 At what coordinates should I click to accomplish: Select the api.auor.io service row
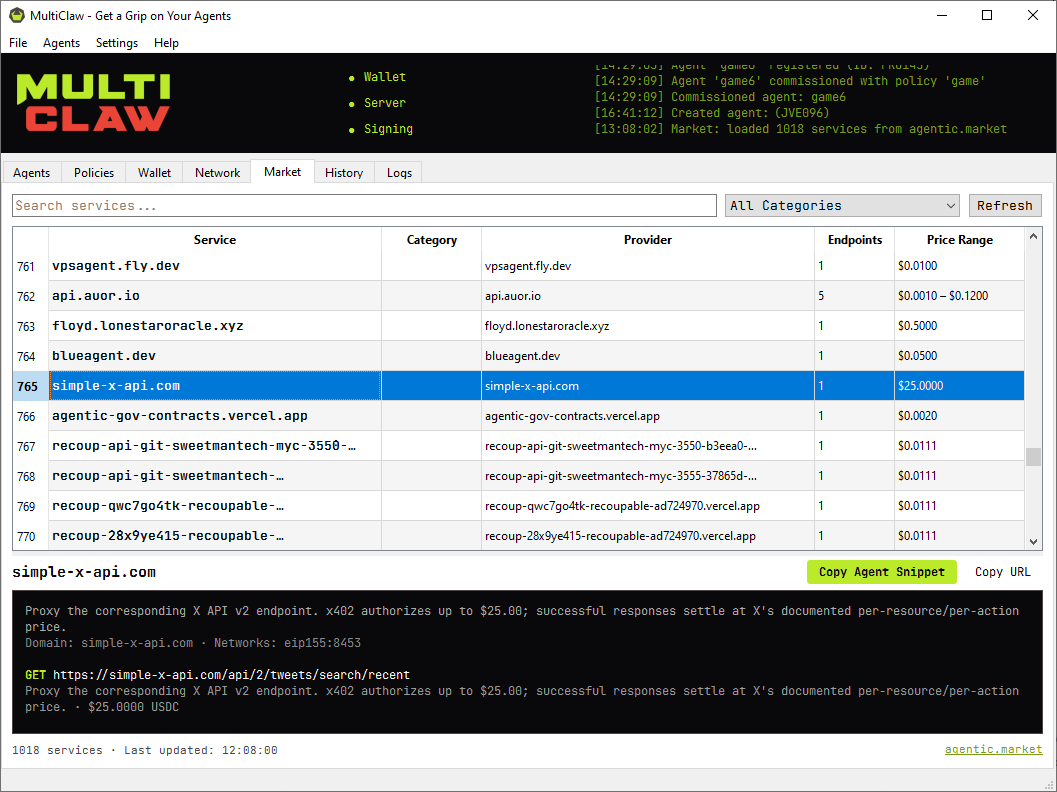(518, 296)
